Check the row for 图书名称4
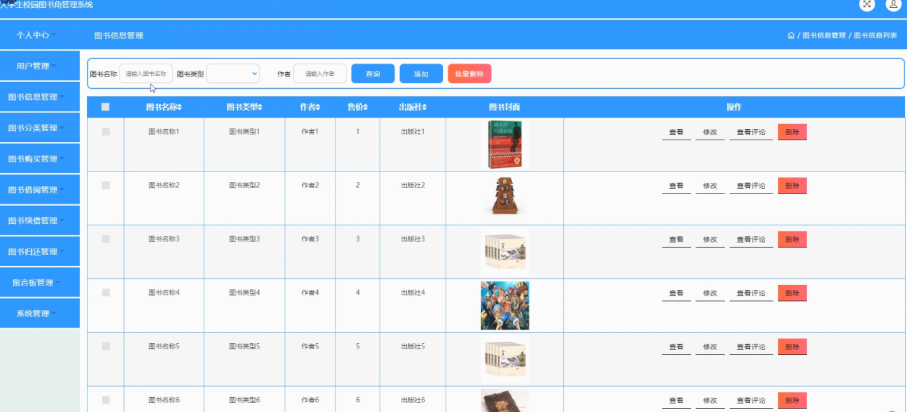Screen dimensions: 907x412 pos(106,293)
